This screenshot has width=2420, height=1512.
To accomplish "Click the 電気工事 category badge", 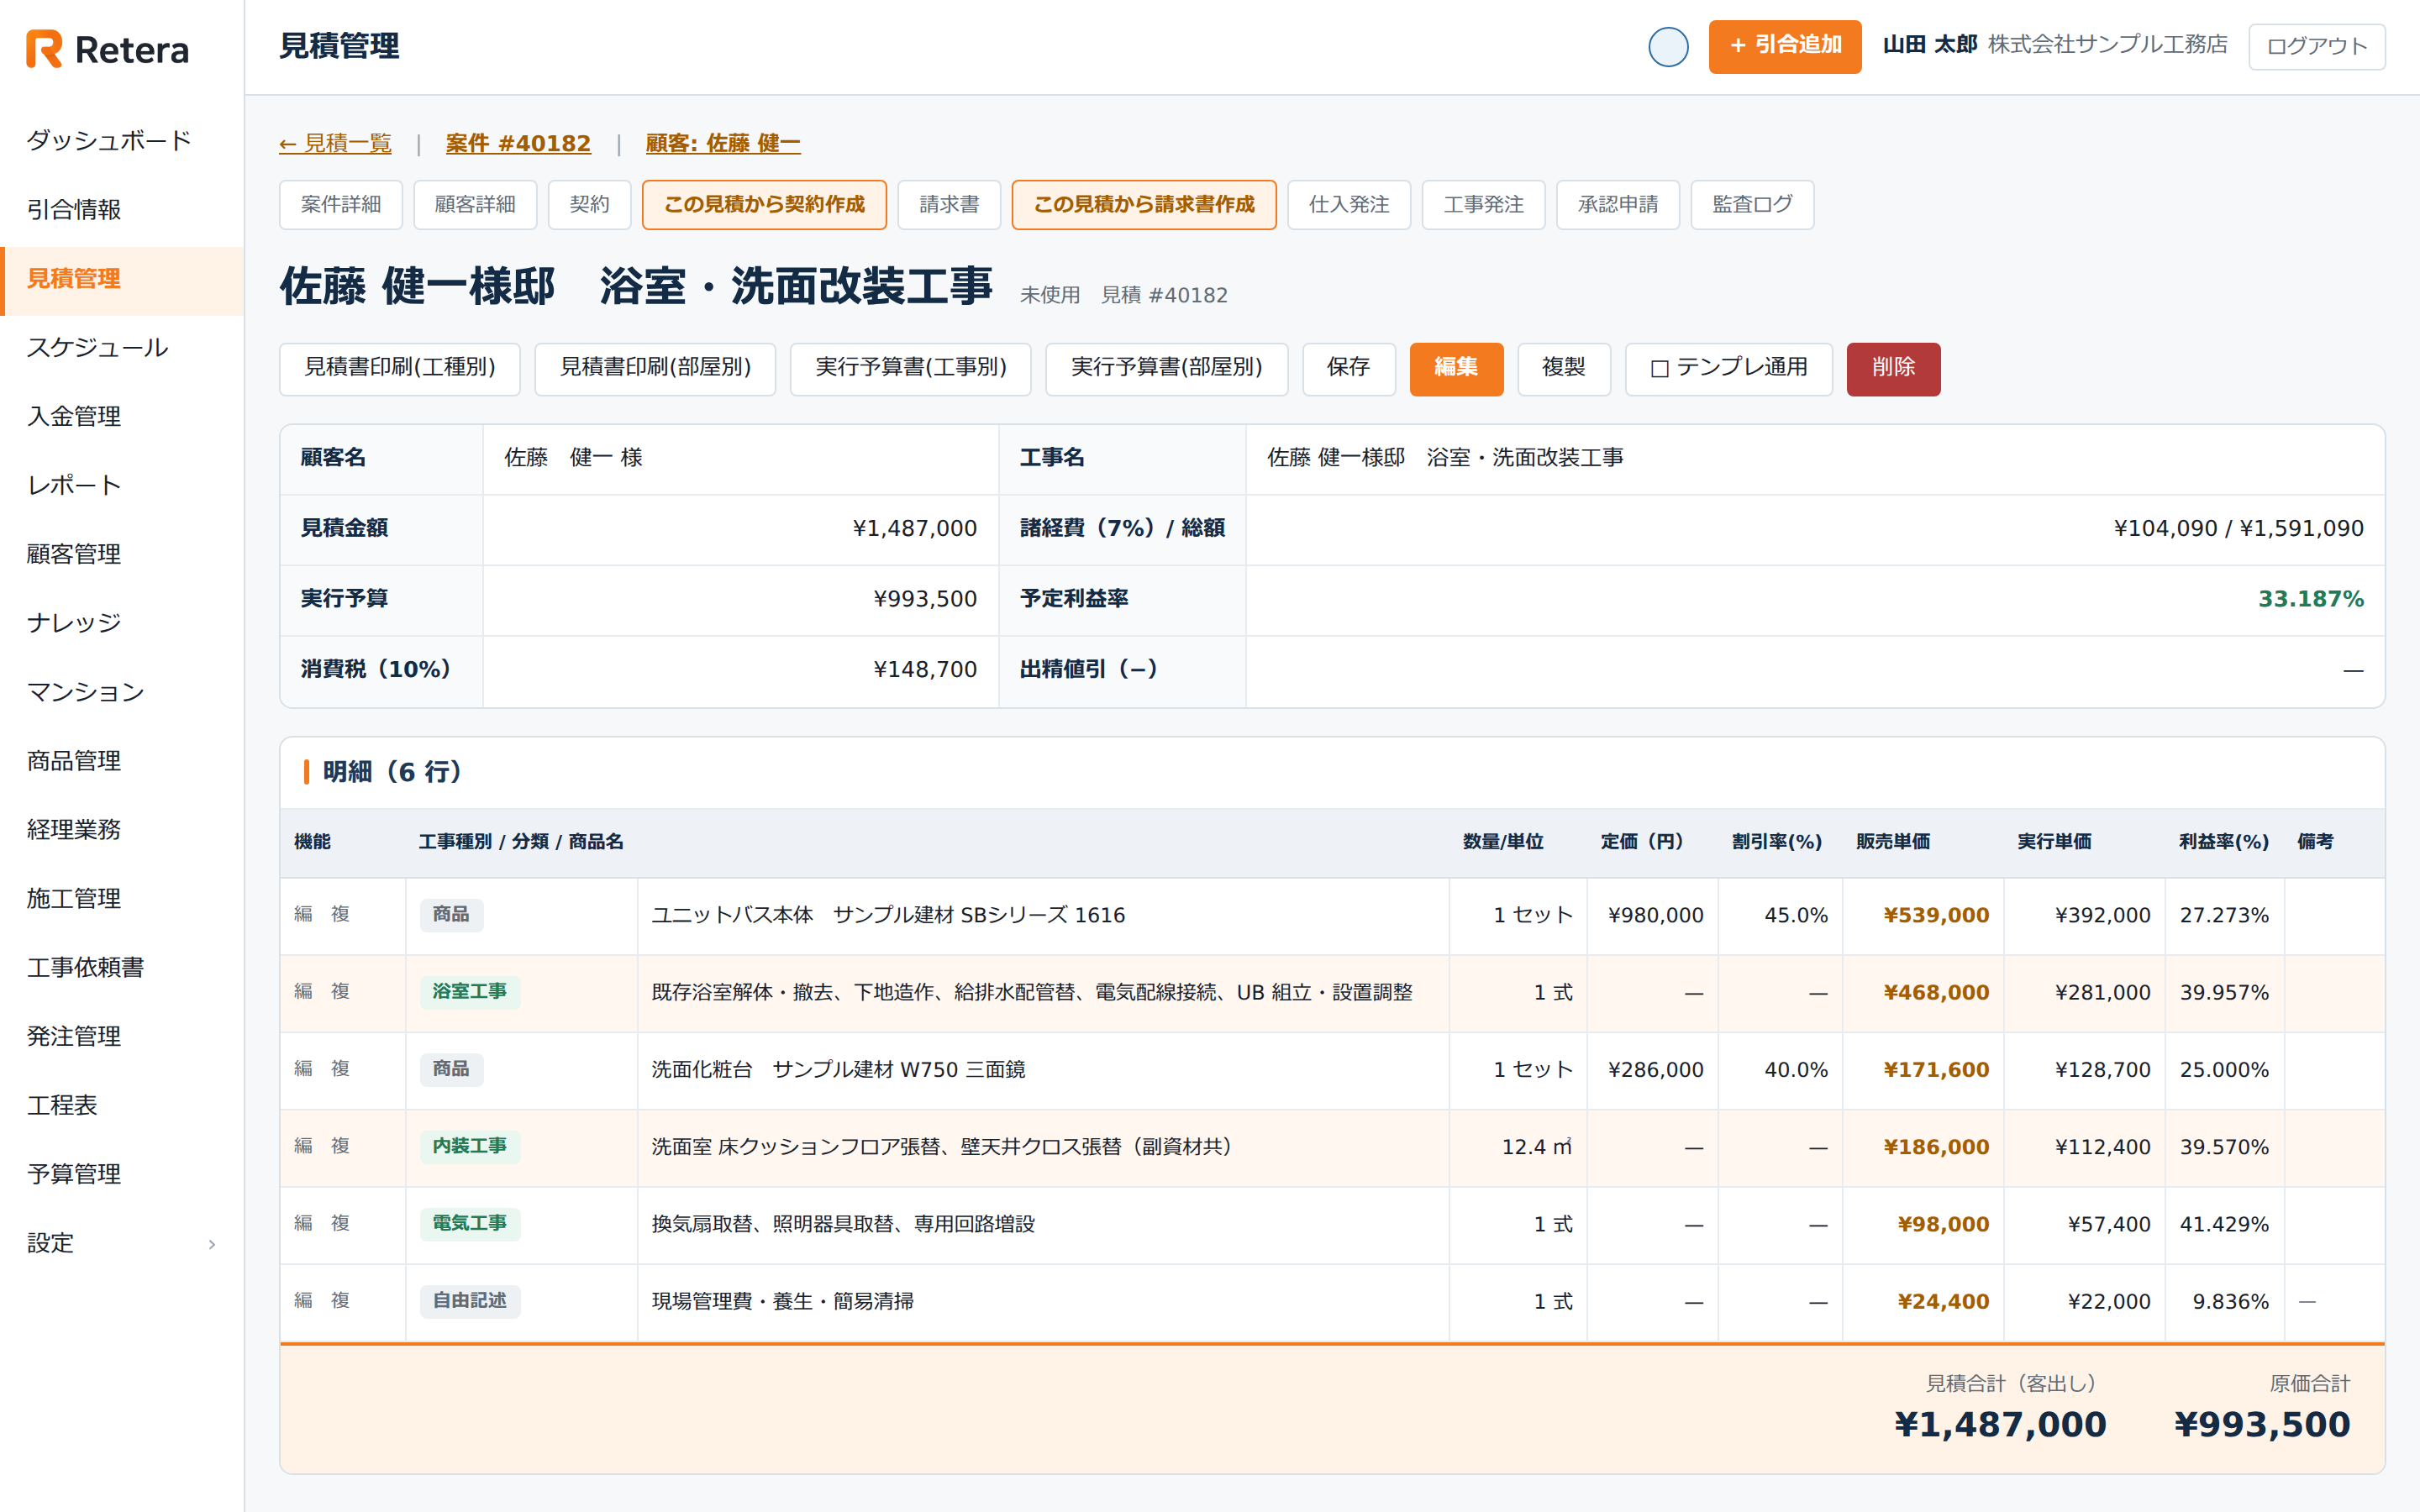I will [470, 1224].
